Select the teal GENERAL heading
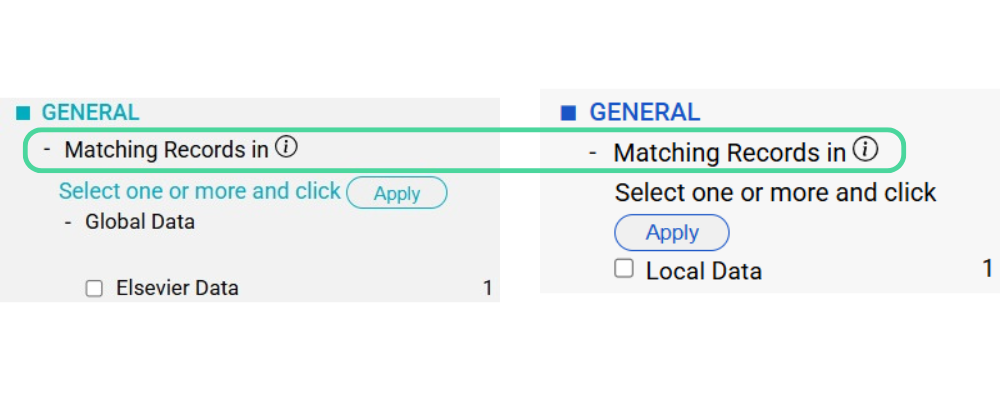The image size is (1000, 400). [x=90, y=113]
